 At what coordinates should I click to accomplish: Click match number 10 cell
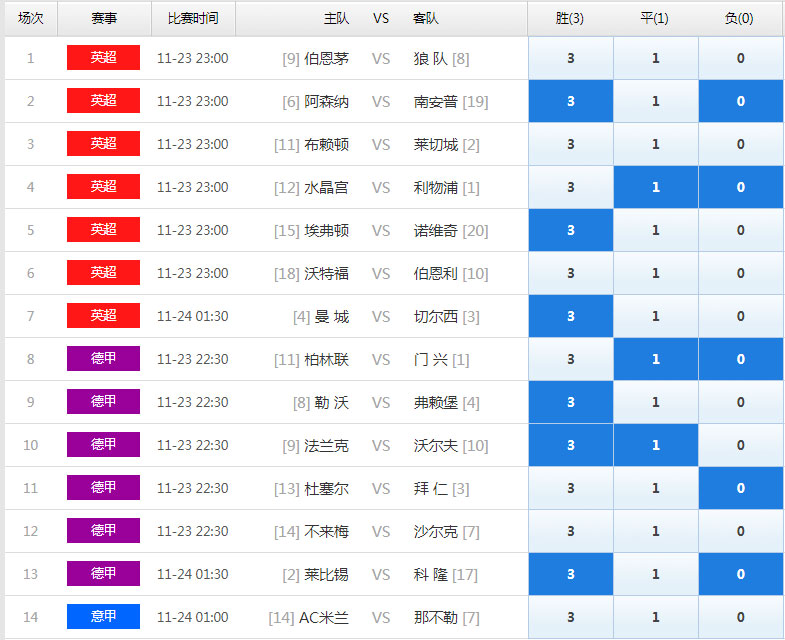(x=31, y=446)
